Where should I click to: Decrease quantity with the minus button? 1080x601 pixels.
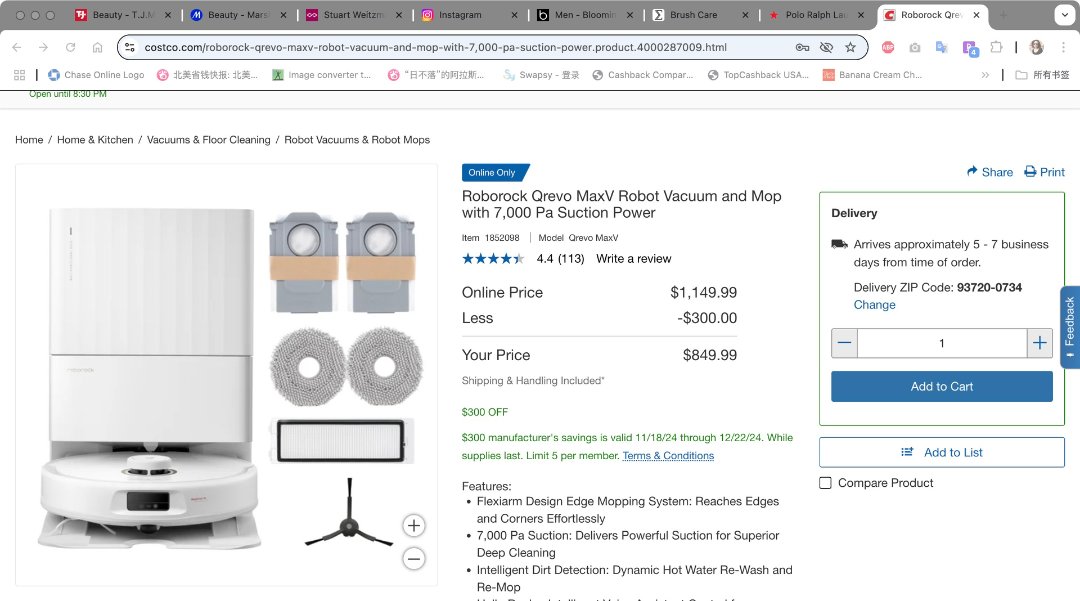click(x=845, y=343)
